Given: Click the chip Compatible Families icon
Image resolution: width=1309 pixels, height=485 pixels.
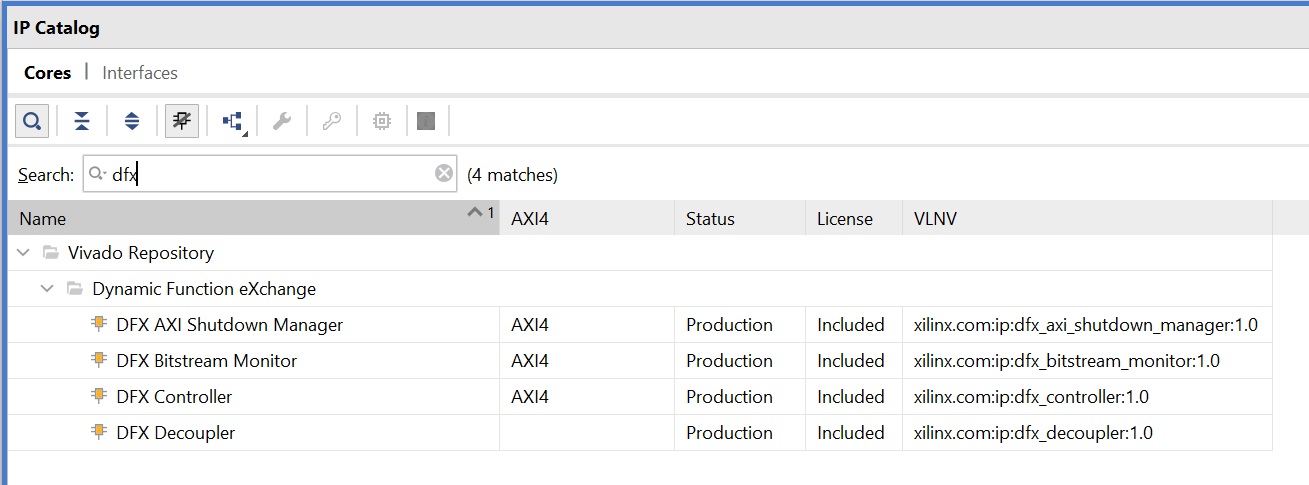Looking at the screenshot, I should [381, 121].
